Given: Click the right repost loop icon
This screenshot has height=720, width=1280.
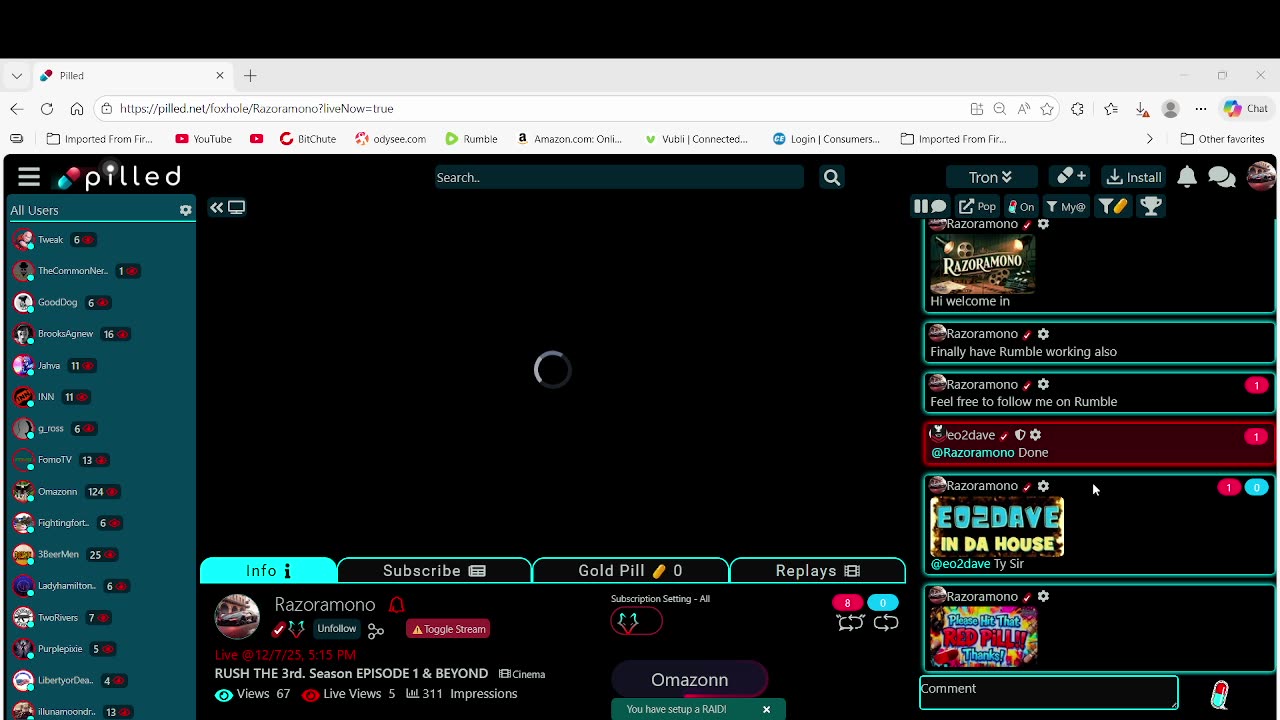Looking at the screenshot, I should [x=885, y=622].
